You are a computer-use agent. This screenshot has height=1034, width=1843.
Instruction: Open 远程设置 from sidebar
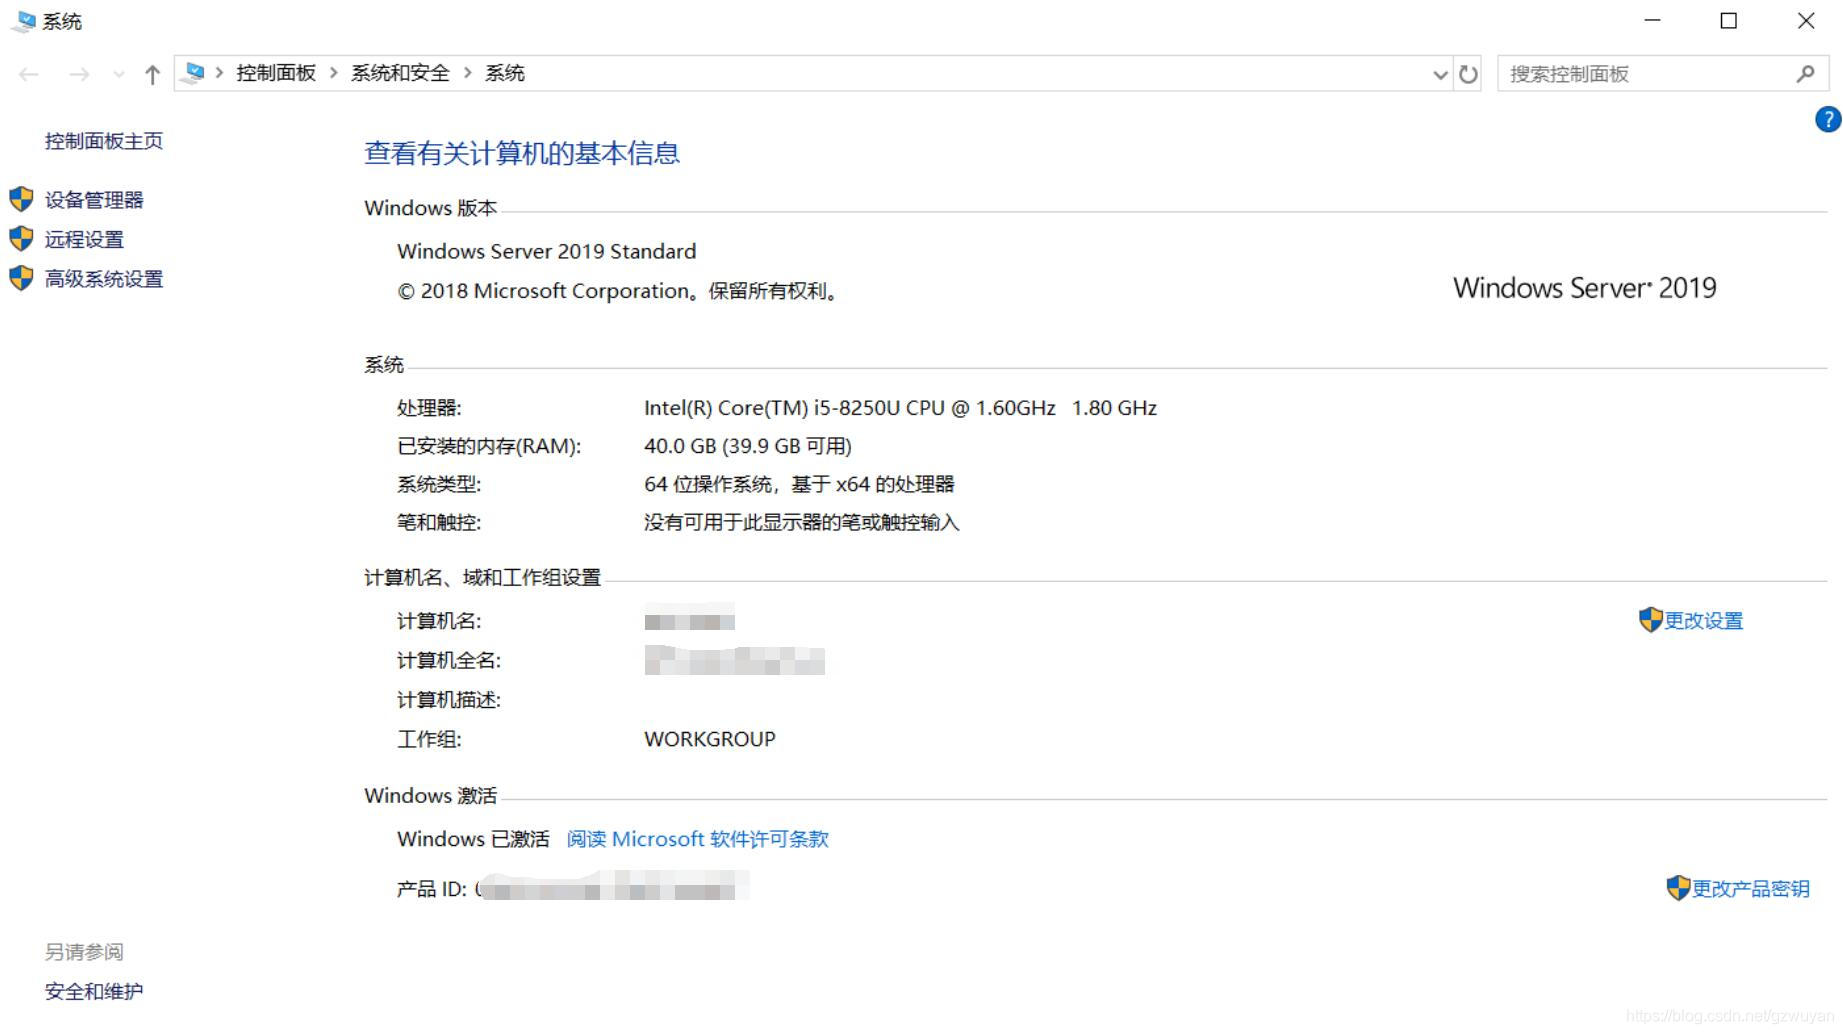point(84,240)
